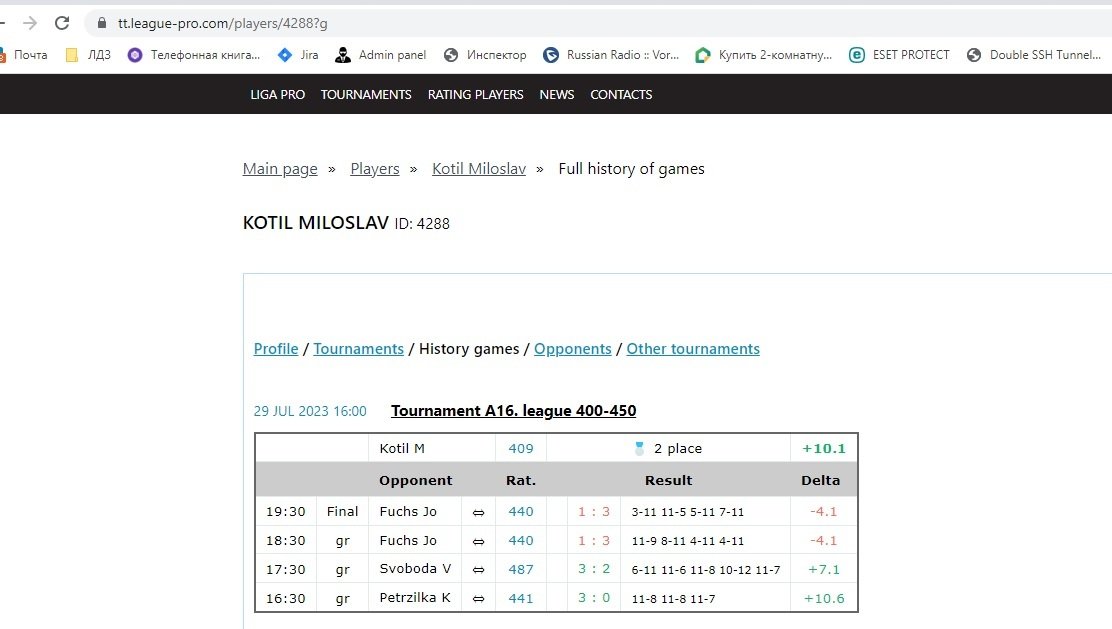Click the padlock site info icon
This screenshot has height=629, width=1112.
coord(101,22)
